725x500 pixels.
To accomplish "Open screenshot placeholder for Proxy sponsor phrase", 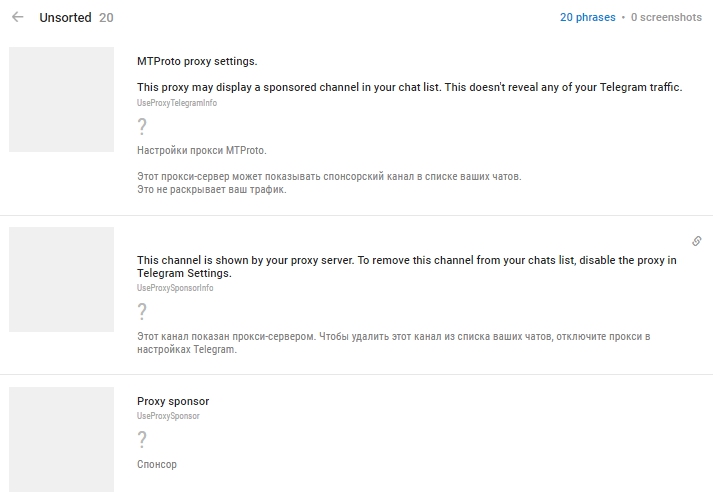I will click(x=61, y=439).
